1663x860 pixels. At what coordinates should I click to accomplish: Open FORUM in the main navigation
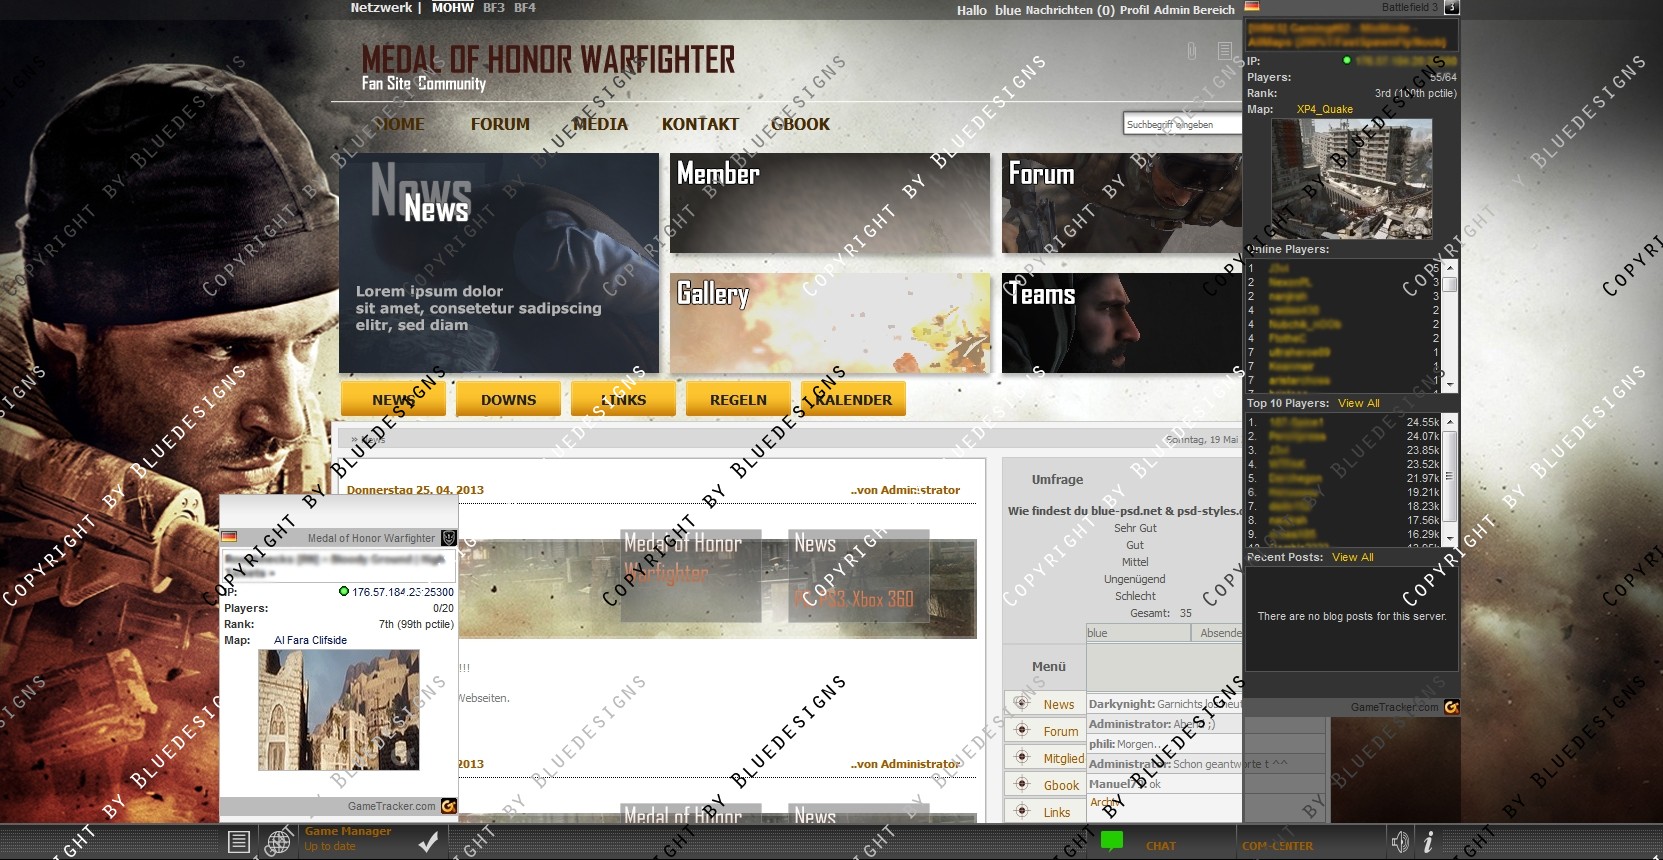click(x=500, y=124)
